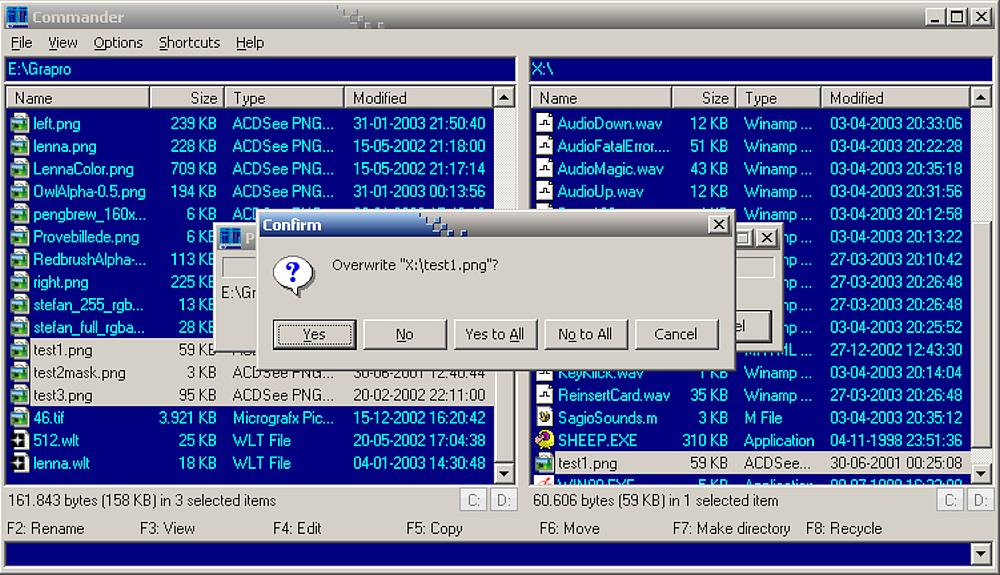Image resolution: width=1000 pixels, height=575 pixels.
Task: Click the F3: View shortcut label
Action: [x=167, y=528]
